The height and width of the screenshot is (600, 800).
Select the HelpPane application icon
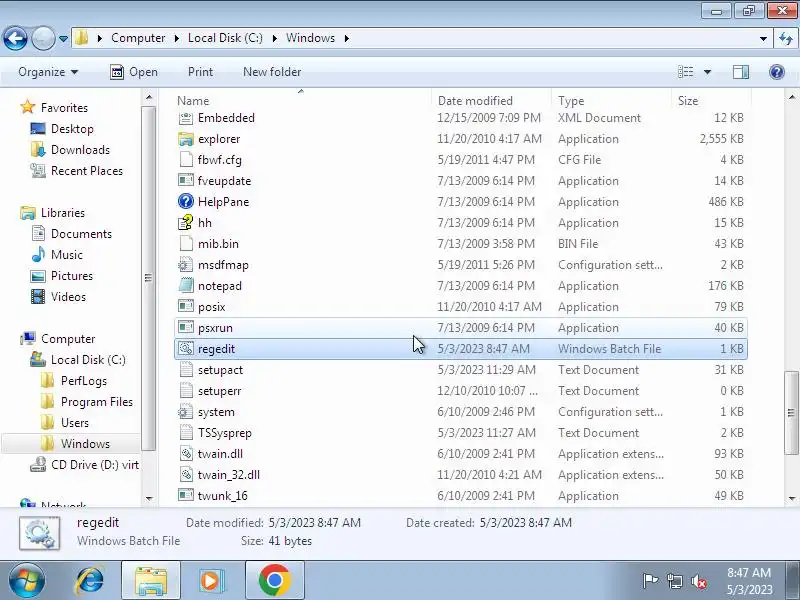(x=186, y=202)
